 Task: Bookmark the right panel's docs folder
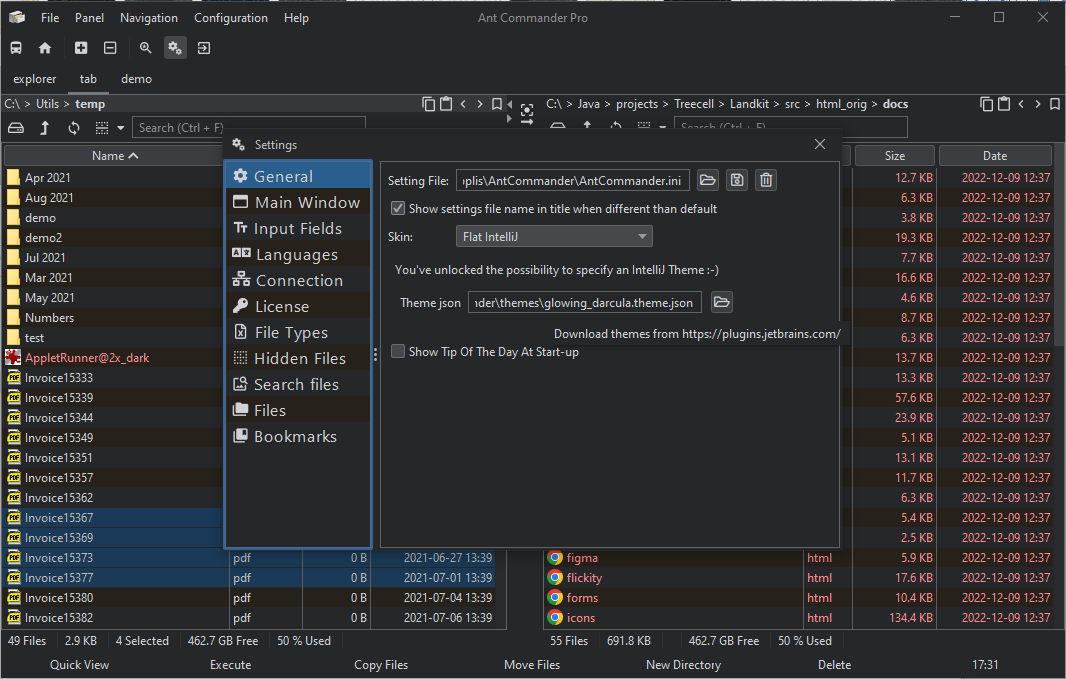click(1055, 104)
